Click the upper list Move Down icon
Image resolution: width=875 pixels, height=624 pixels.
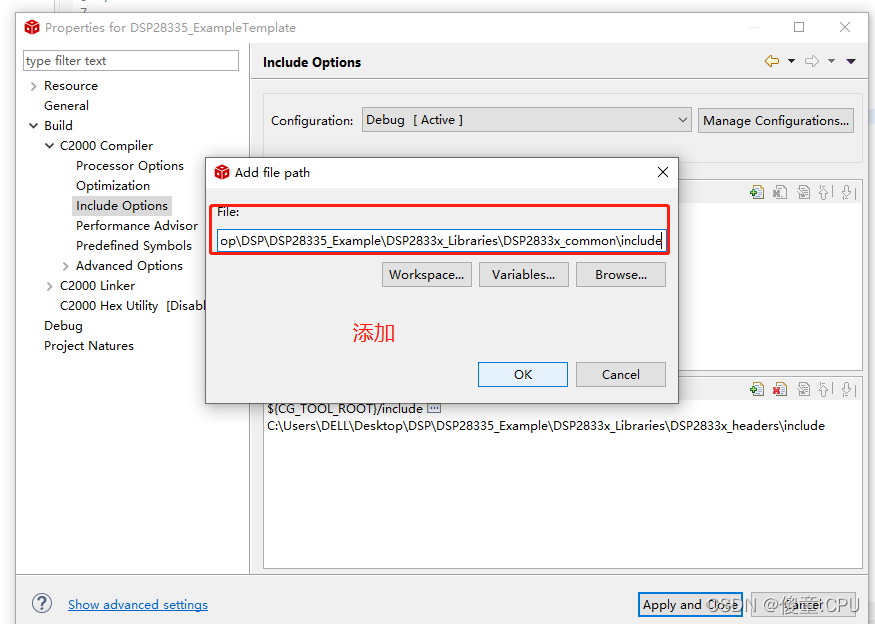[848, 193]
